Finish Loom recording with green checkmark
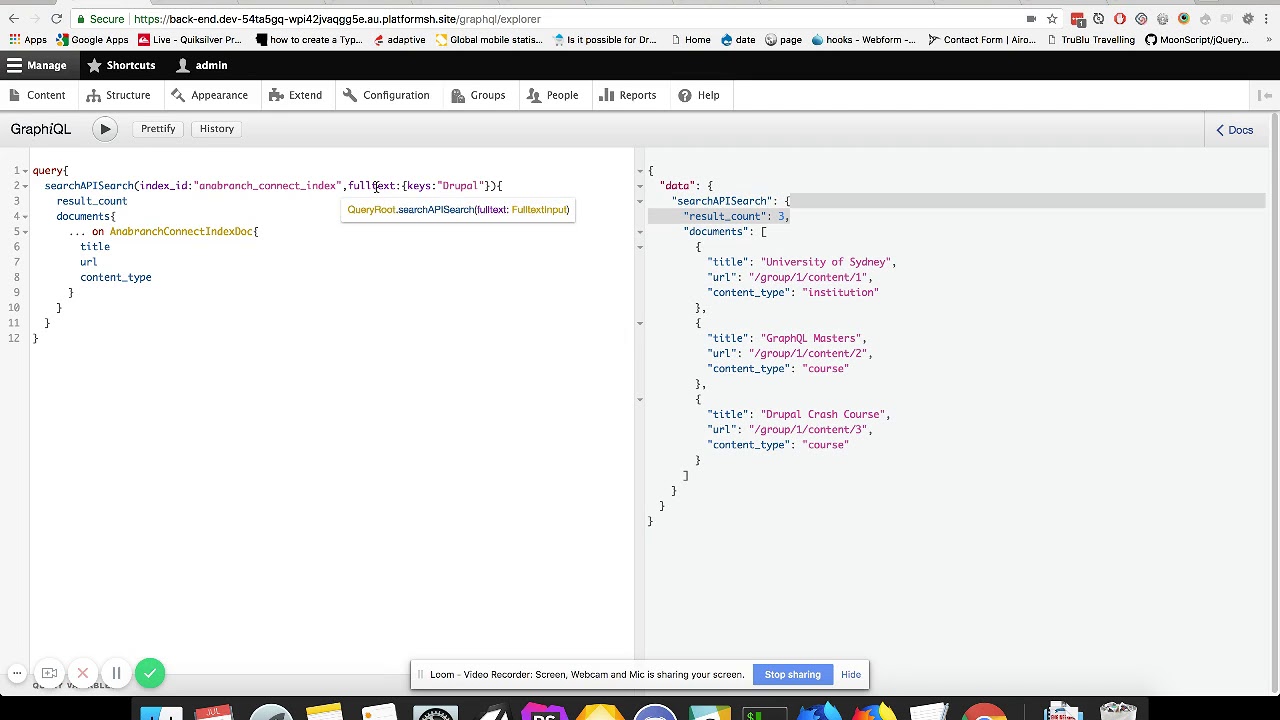 coord(150,673)
